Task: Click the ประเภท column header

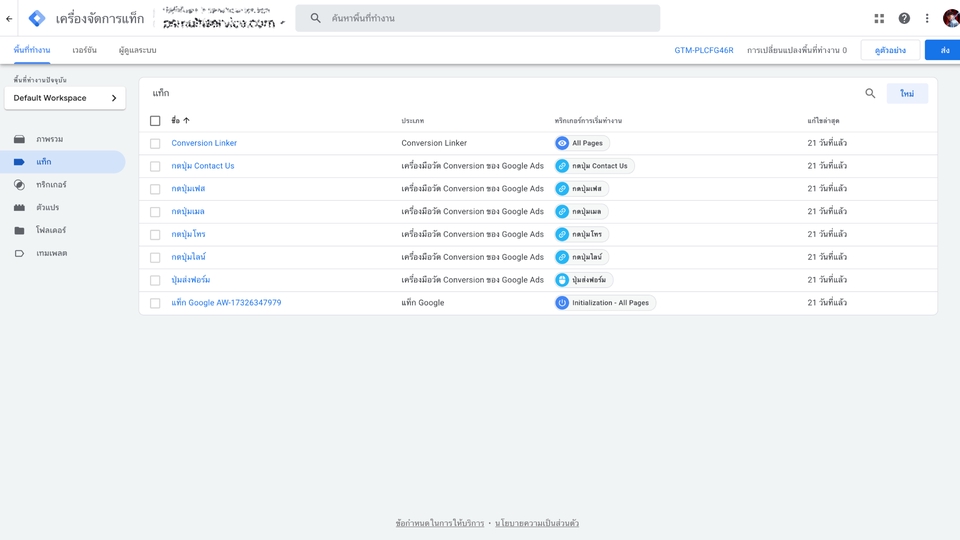Action: pyautogui.click(x=413, y=121)
